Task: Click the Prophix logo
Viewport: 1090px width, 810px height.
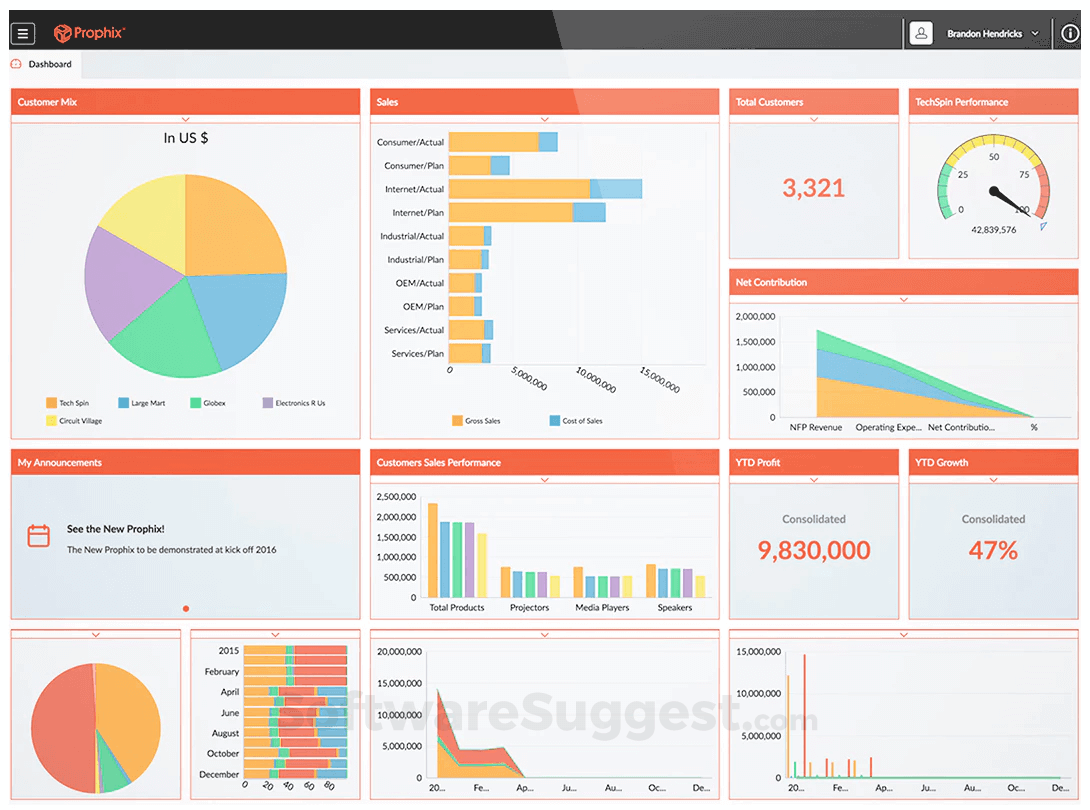Action: coord(89,33)
